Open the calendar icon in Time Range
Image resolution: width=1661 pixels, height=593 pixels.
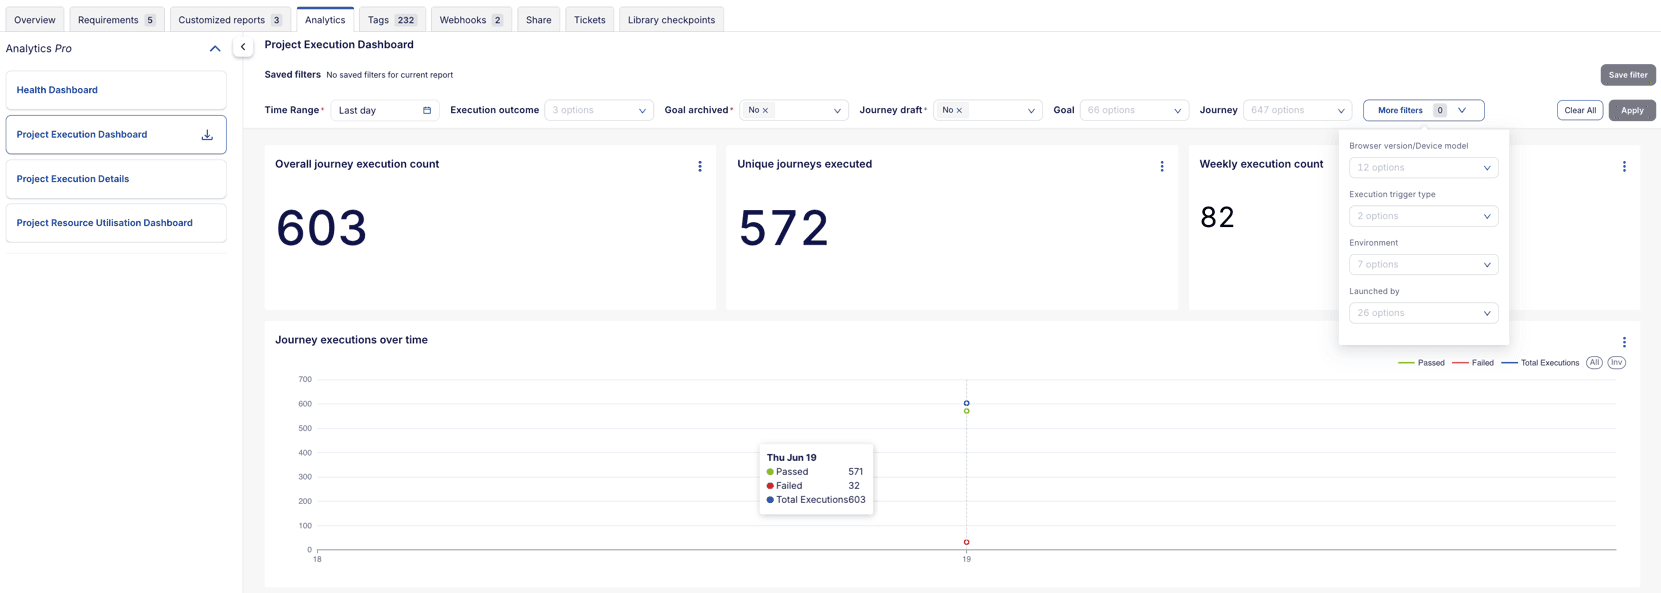[427, 111]
